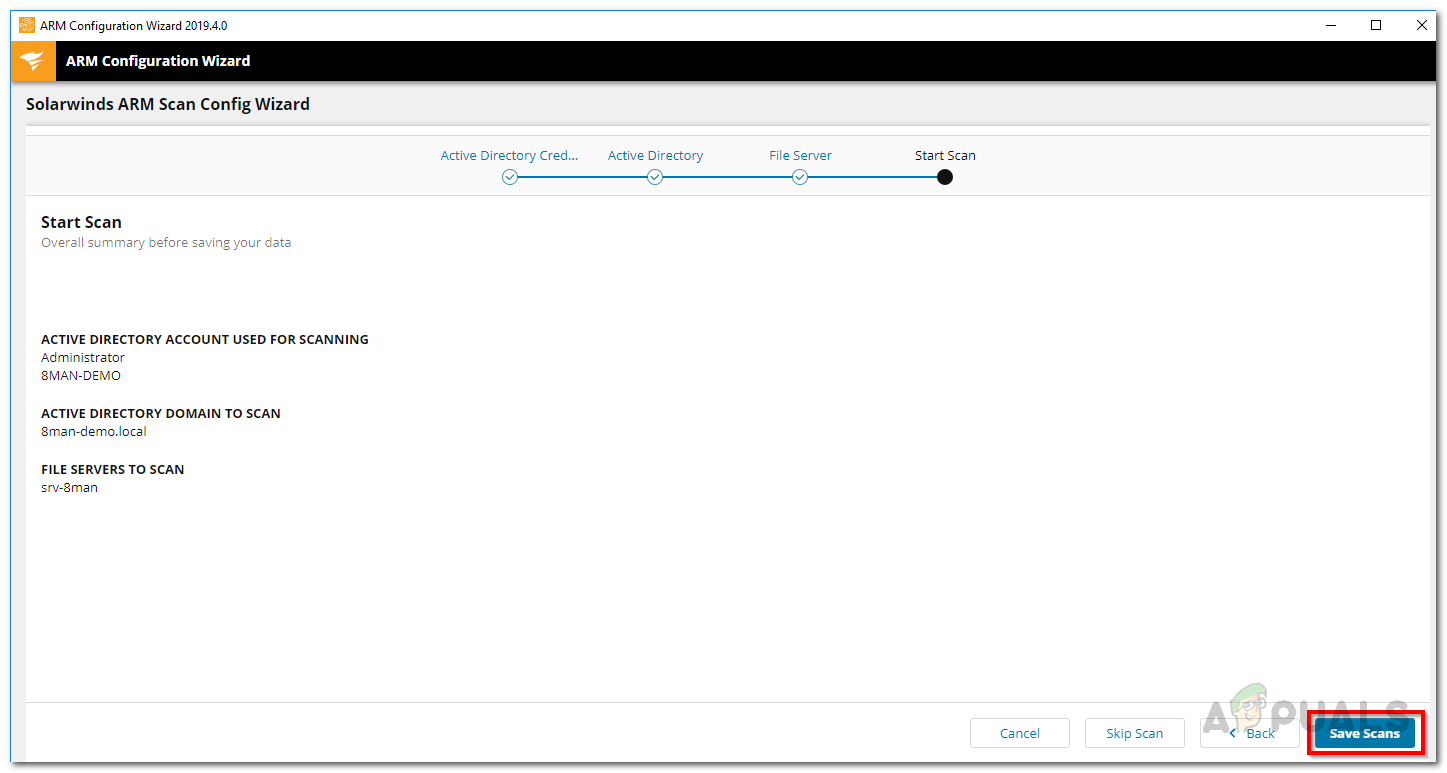Select the completed checkmark under Active Directory Cred...

pyautogui.click(x=510, y=177)
